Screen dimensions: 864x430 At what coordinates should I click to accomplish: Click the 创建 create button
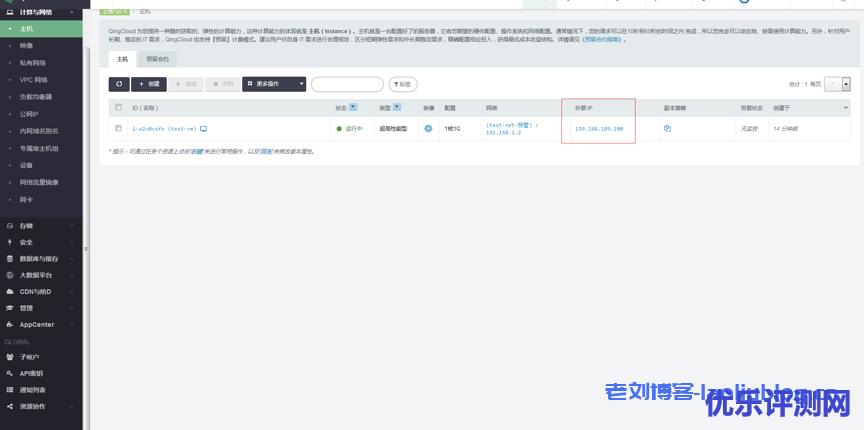(149, 84)
